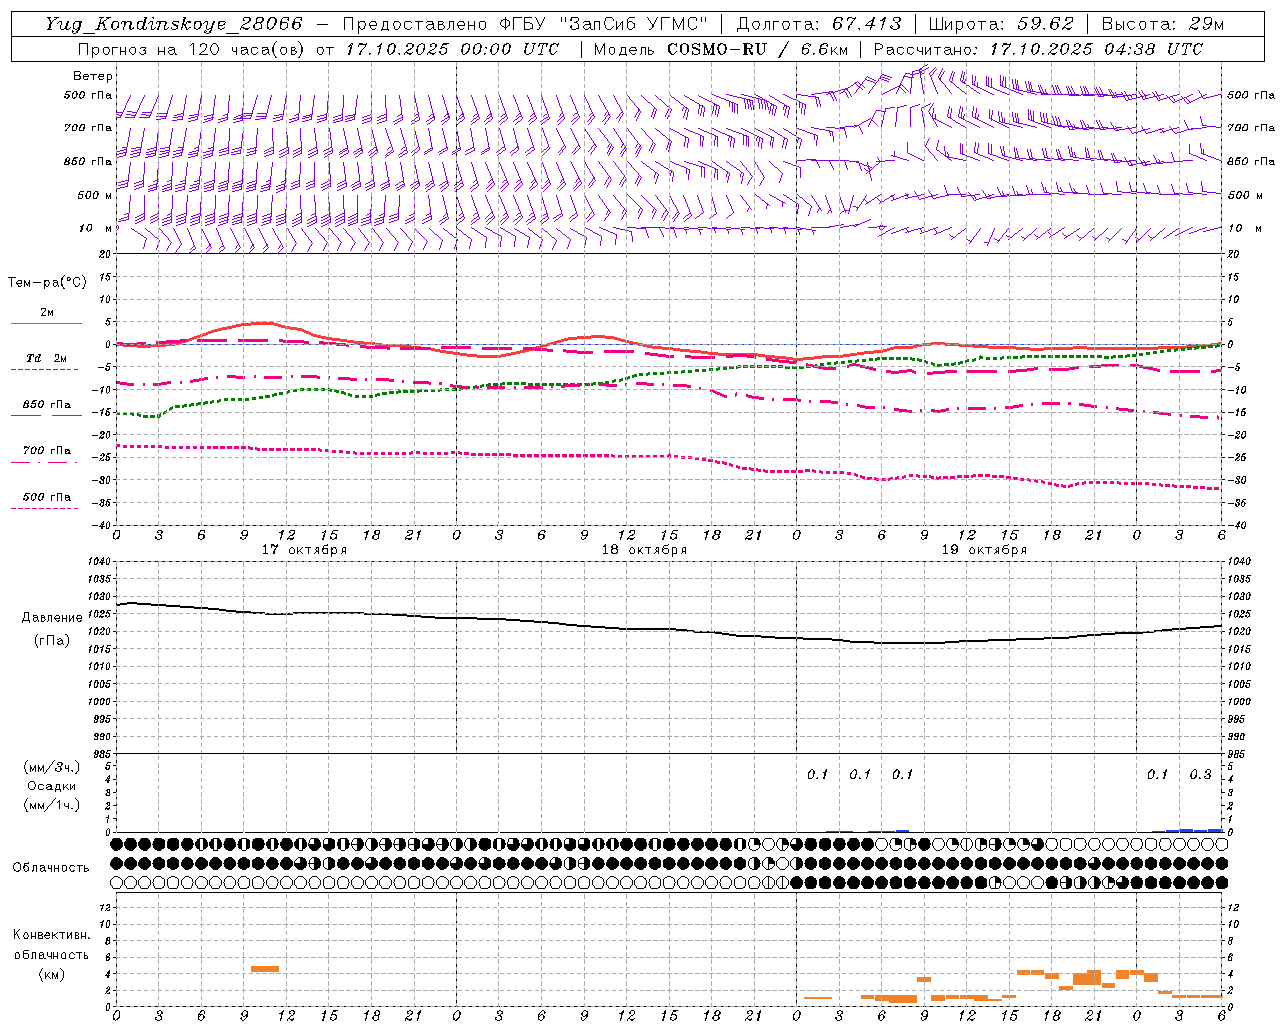1280x1024 pixels.
Task: Click the Осадки precipitation label
Action: (52, 786)
